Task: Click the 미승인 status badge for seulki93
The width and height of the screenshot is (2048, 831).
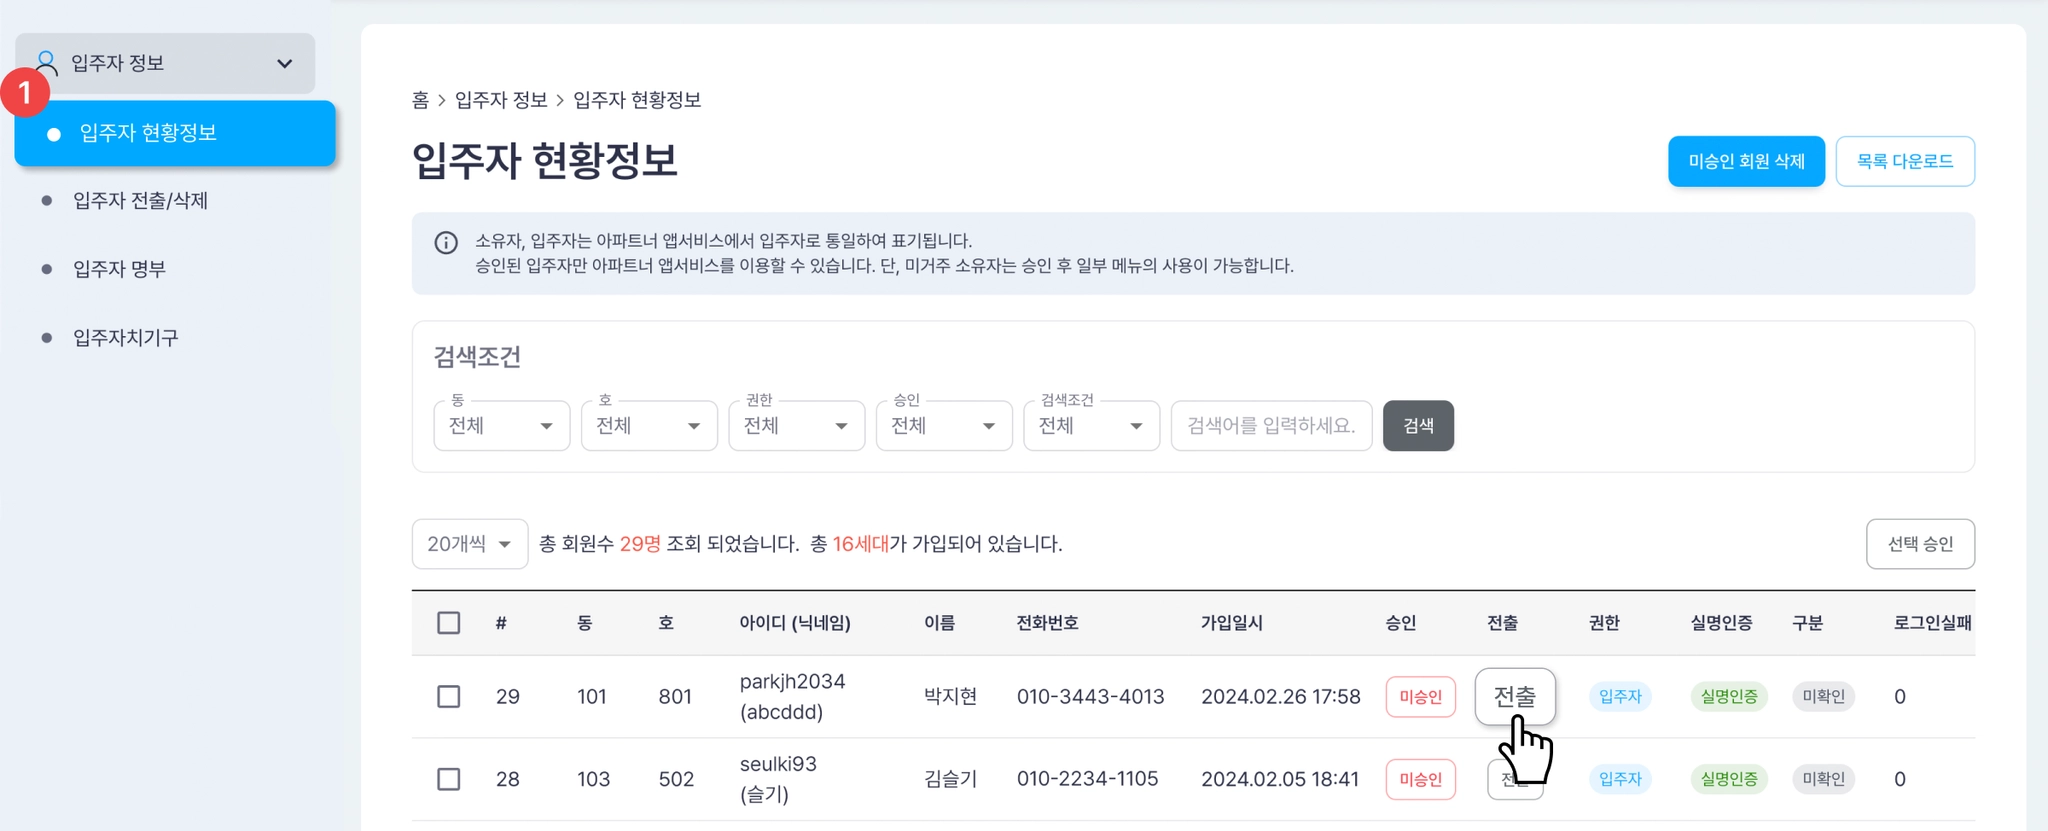Action: [x=1420, y=779]
